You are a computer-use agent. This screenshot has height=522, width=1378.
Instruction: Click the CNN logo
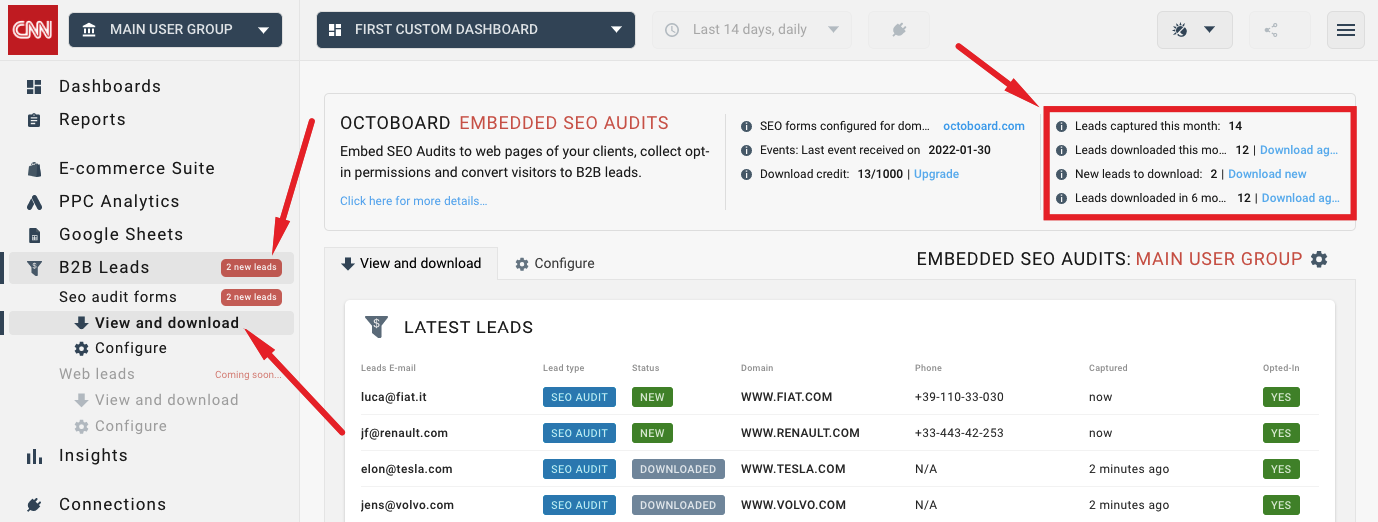coord(33,29)
